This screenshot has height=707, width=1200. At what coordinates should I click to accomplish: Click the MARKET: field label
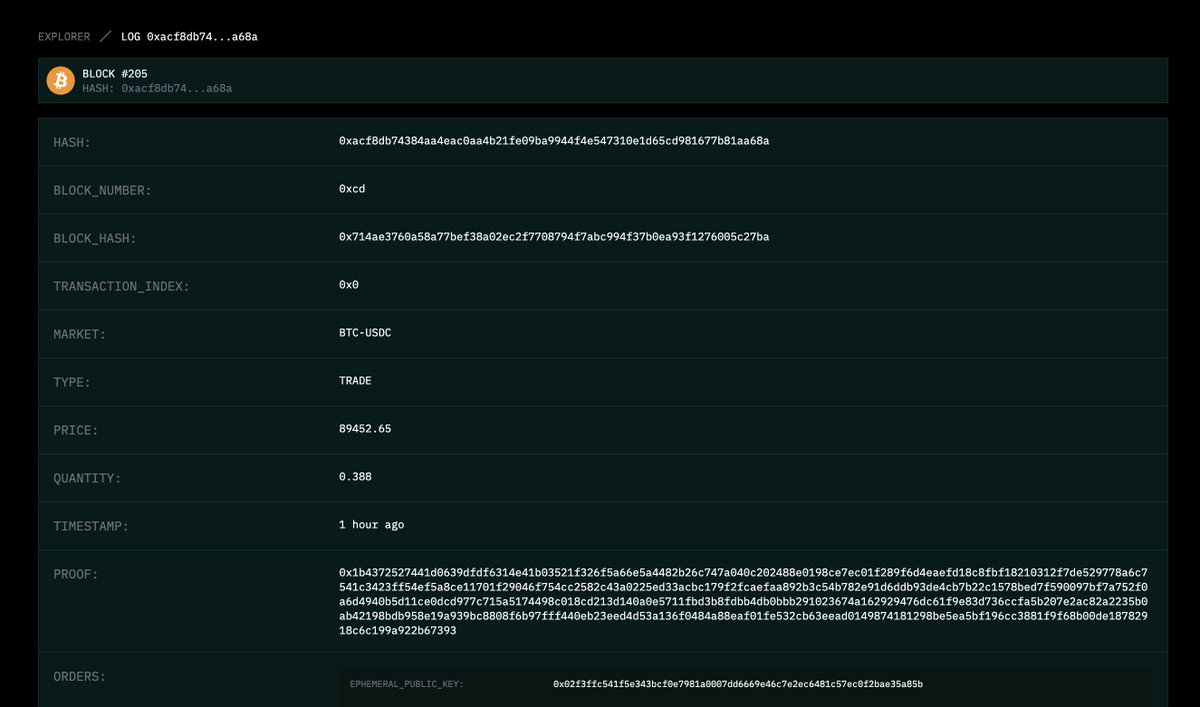[x=80, y=334]
